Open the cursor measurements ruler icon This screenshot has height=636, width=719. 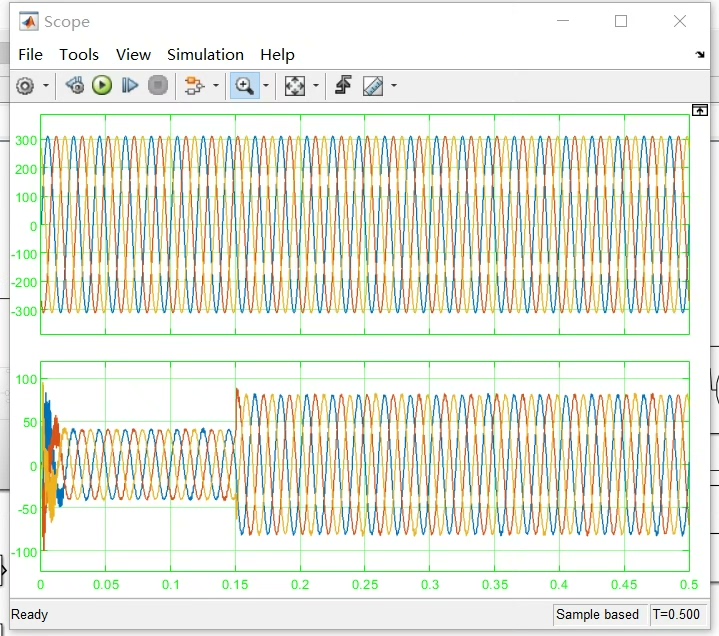click(x=373, y=86)
